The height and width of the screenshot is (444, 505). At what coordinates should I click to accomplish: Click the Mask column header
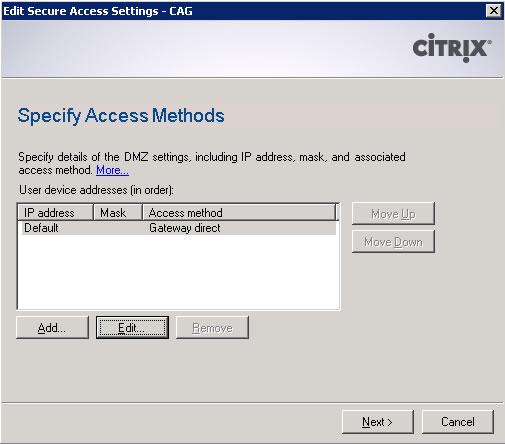(118, 213)
